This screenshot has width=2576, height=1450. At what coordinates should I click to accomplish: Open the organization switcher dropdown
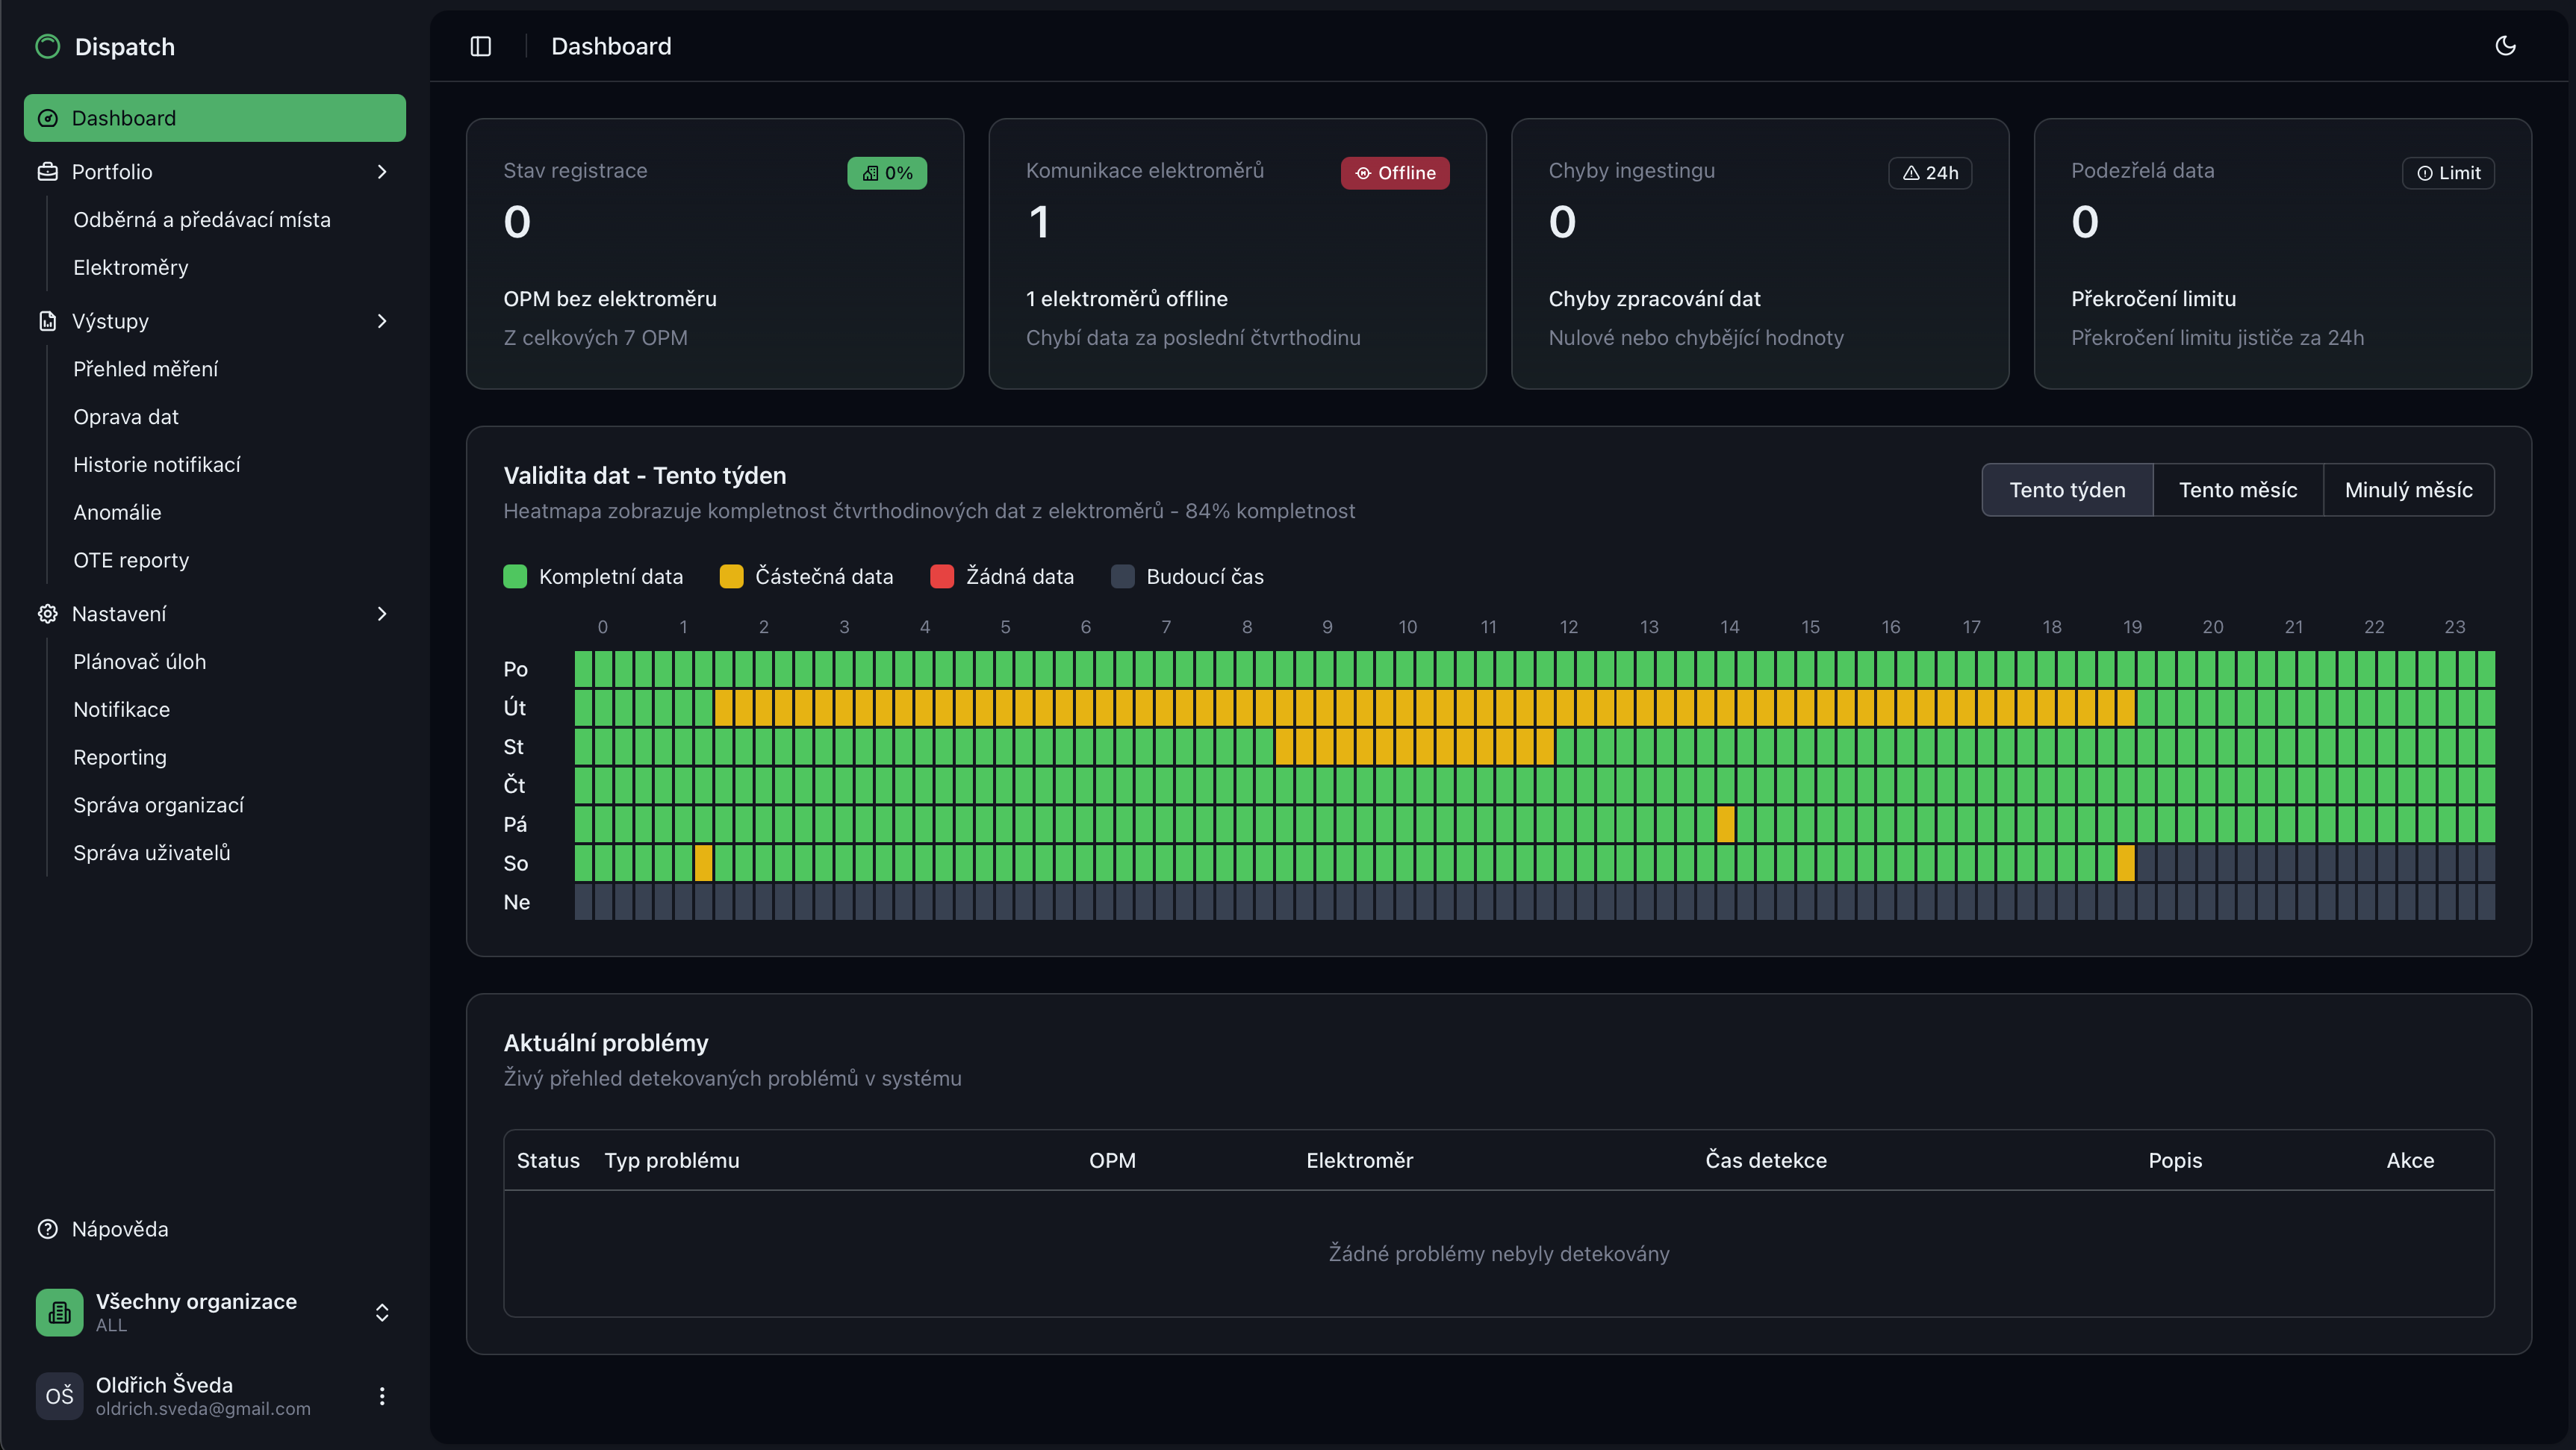[x=382, y=1312]
